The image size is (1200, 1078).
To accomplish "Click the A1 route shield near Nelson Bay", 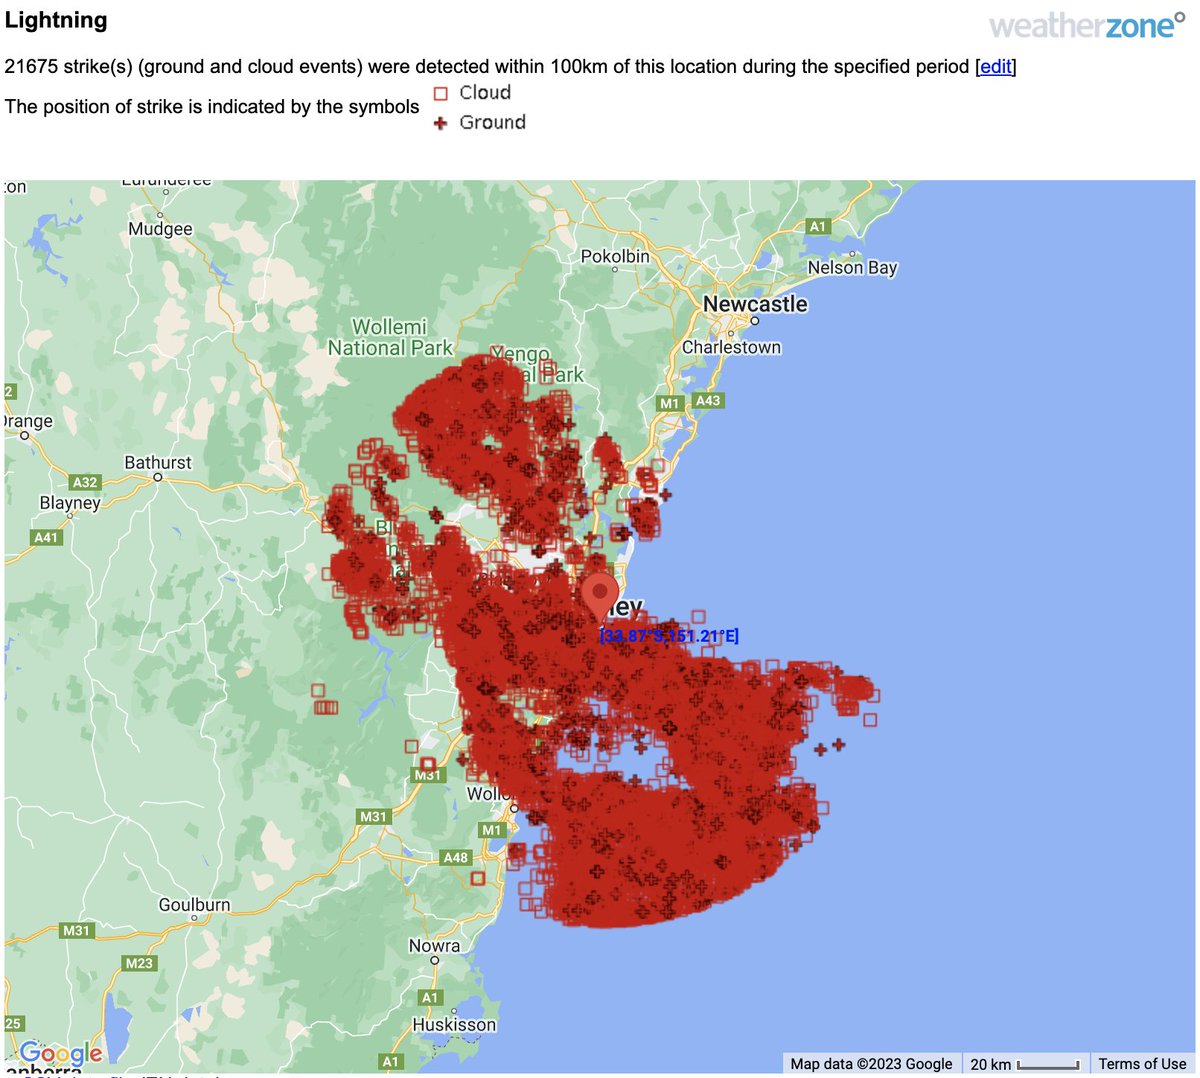I will point(816,226).
